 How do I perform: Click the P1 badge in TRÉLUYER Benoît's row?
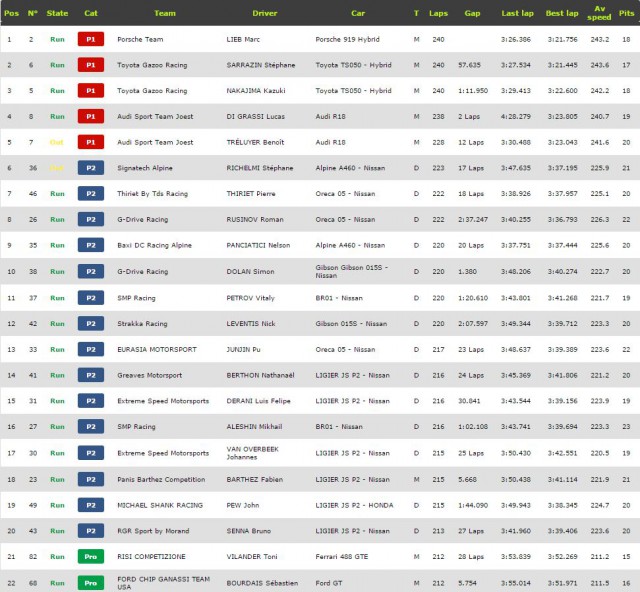pyautogui.click(x=91, y=142)
